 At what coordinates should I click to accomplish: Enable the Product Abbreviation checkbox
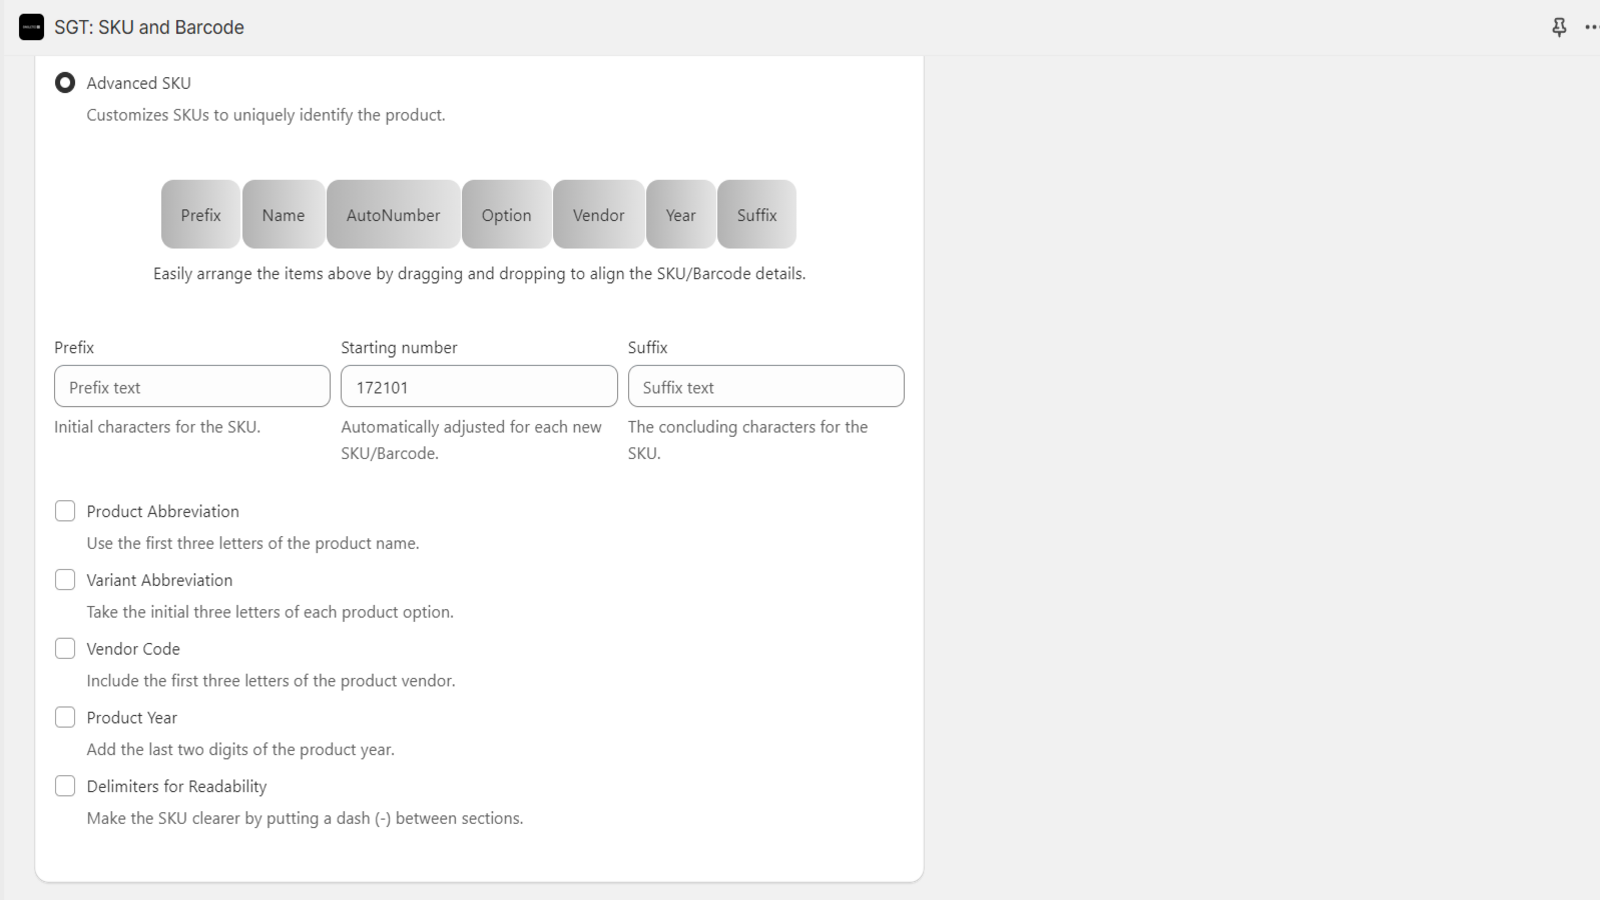pos(65,510)
